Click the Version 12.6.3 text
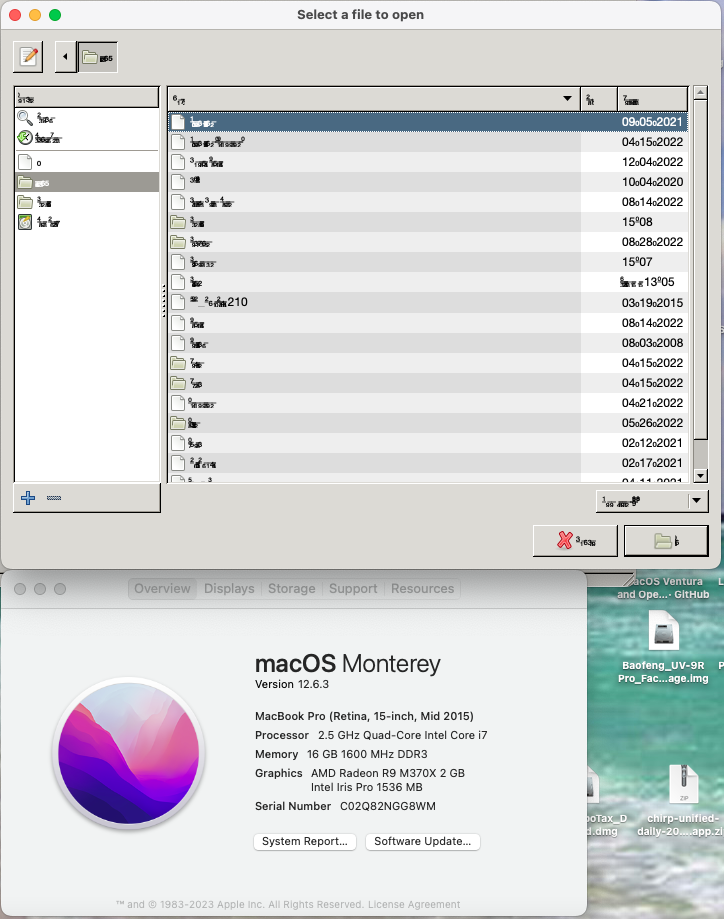This screenshot has width=724, height=919. tap(292, 684)
